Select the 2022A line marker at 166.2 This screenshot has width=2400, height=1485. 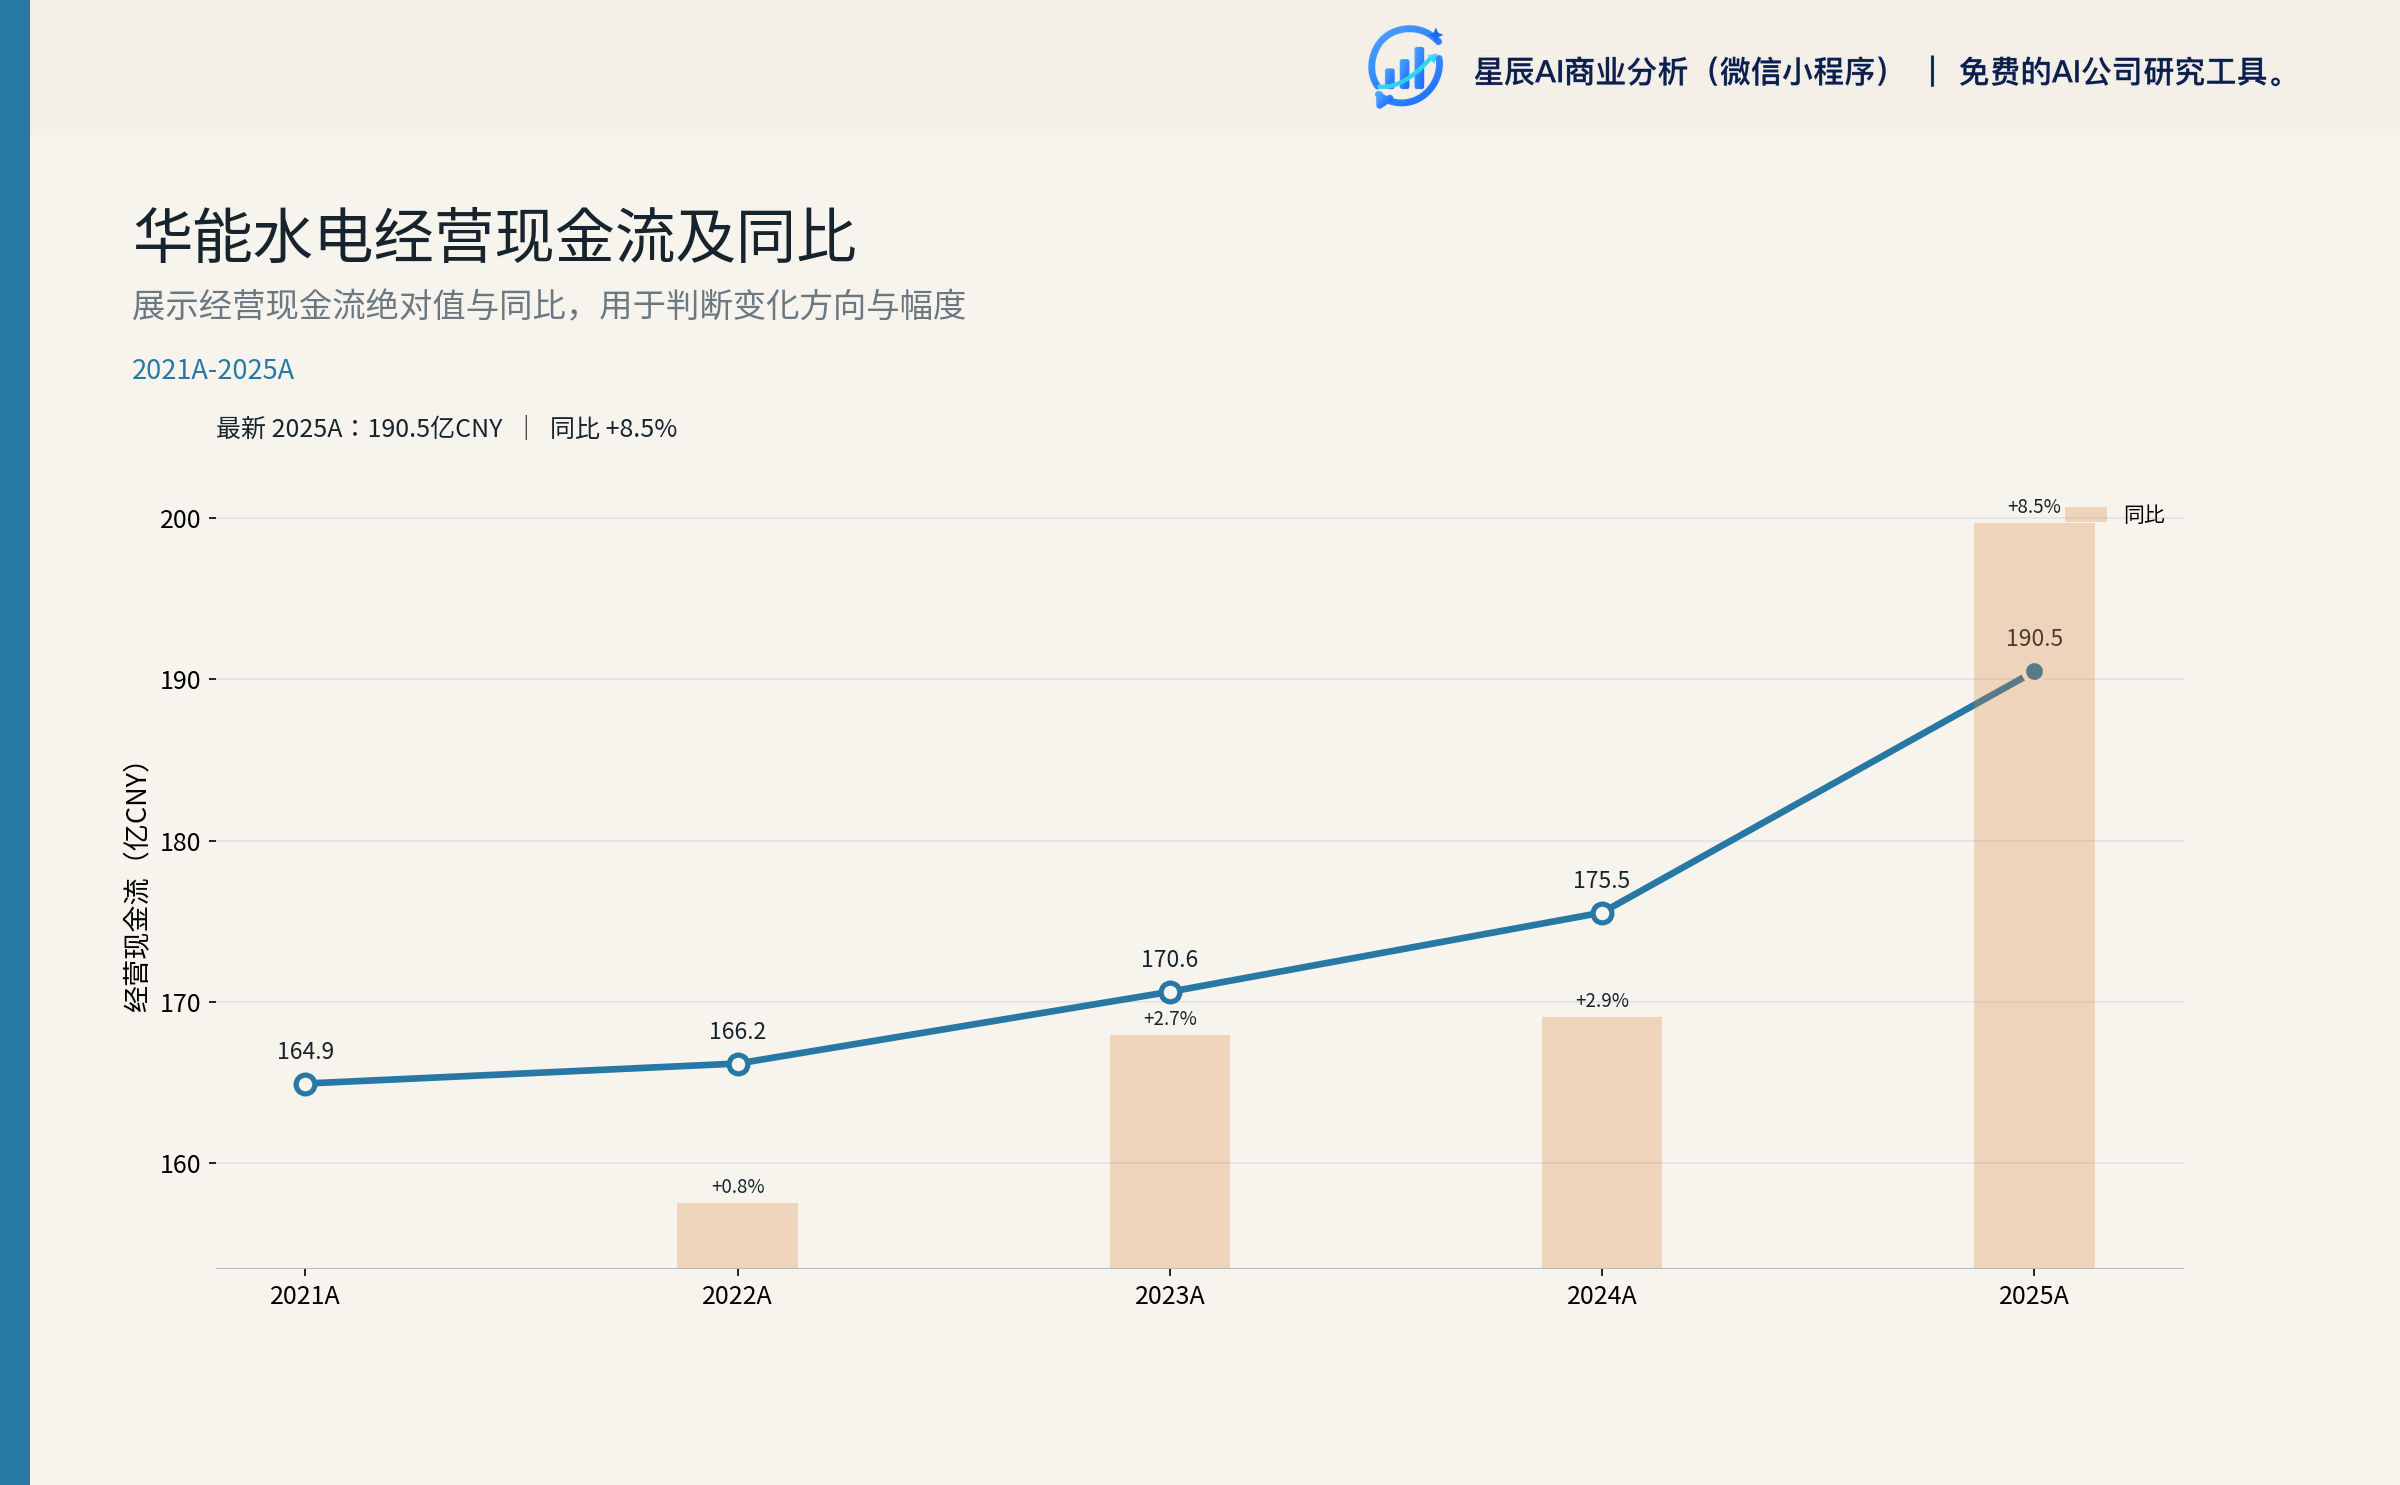(738, 1064)
